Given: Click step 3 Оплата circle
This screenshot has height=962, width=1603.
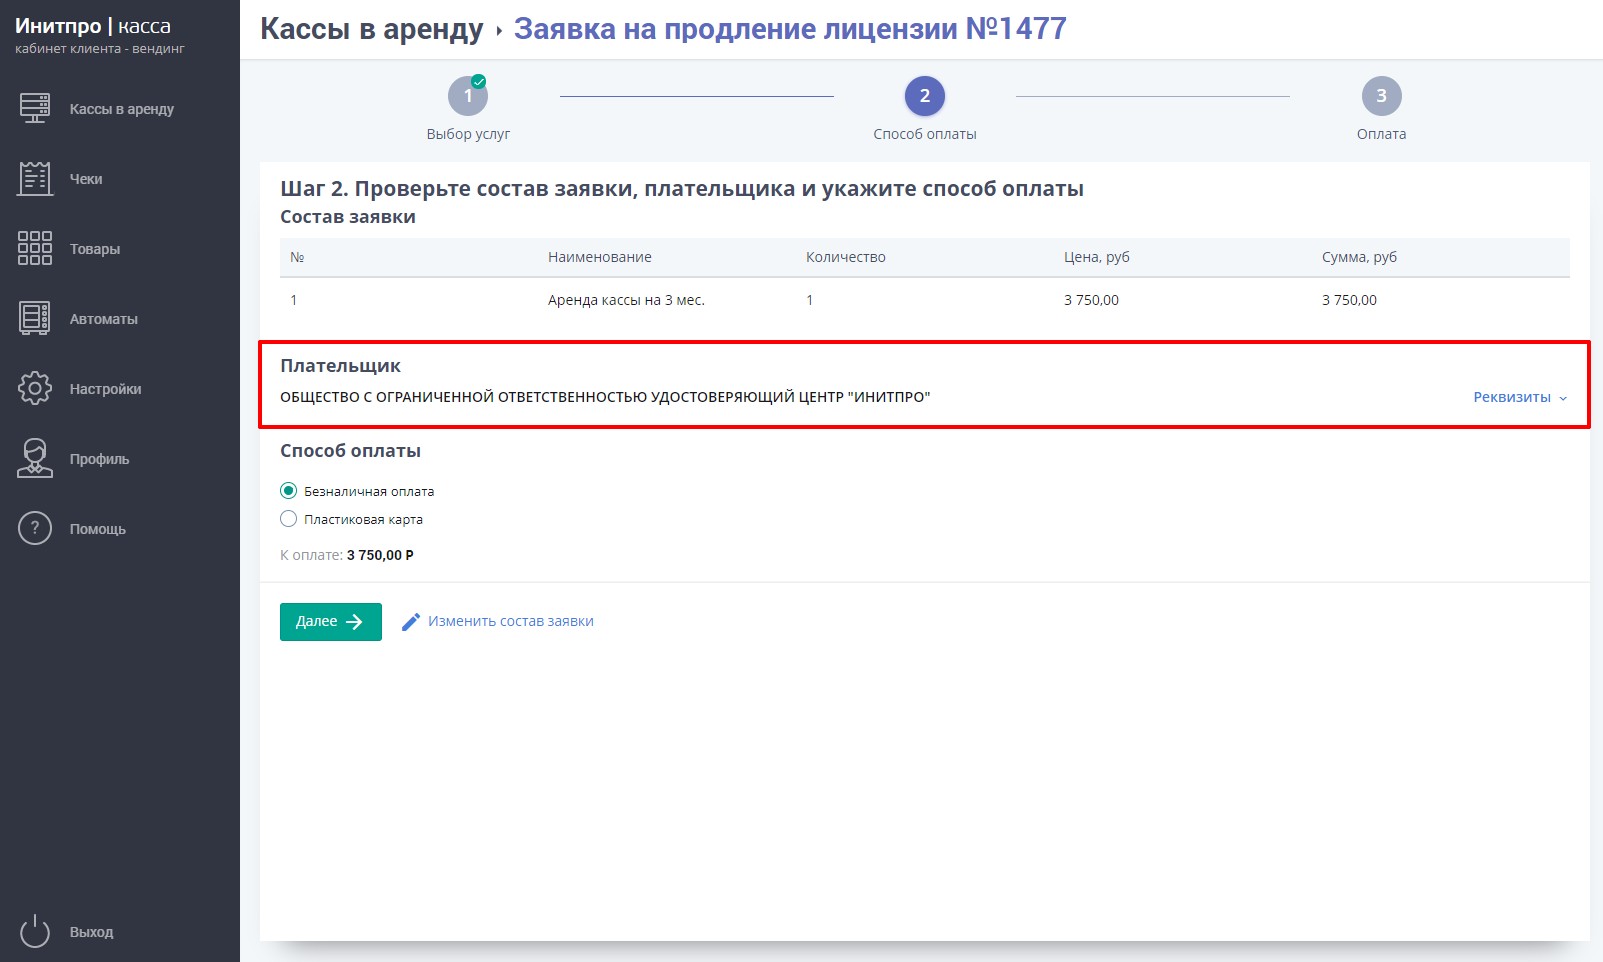Looking at the screenshot, I should click(1382, 96).
